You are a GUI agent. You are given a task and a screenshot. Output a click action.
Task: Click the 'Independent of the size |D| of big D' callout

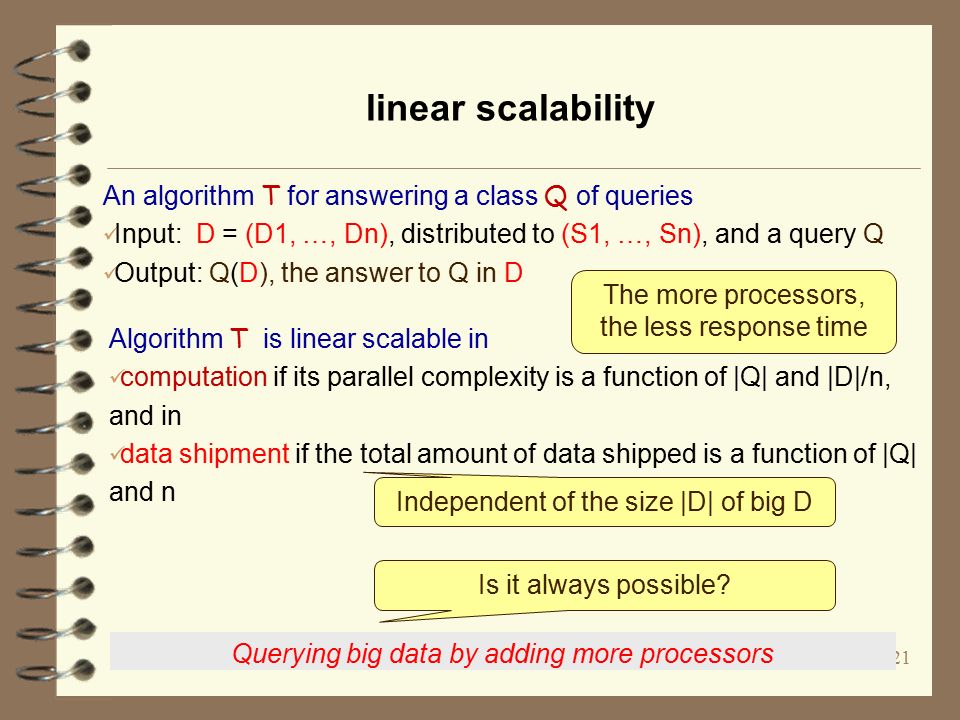coord(604,502)
